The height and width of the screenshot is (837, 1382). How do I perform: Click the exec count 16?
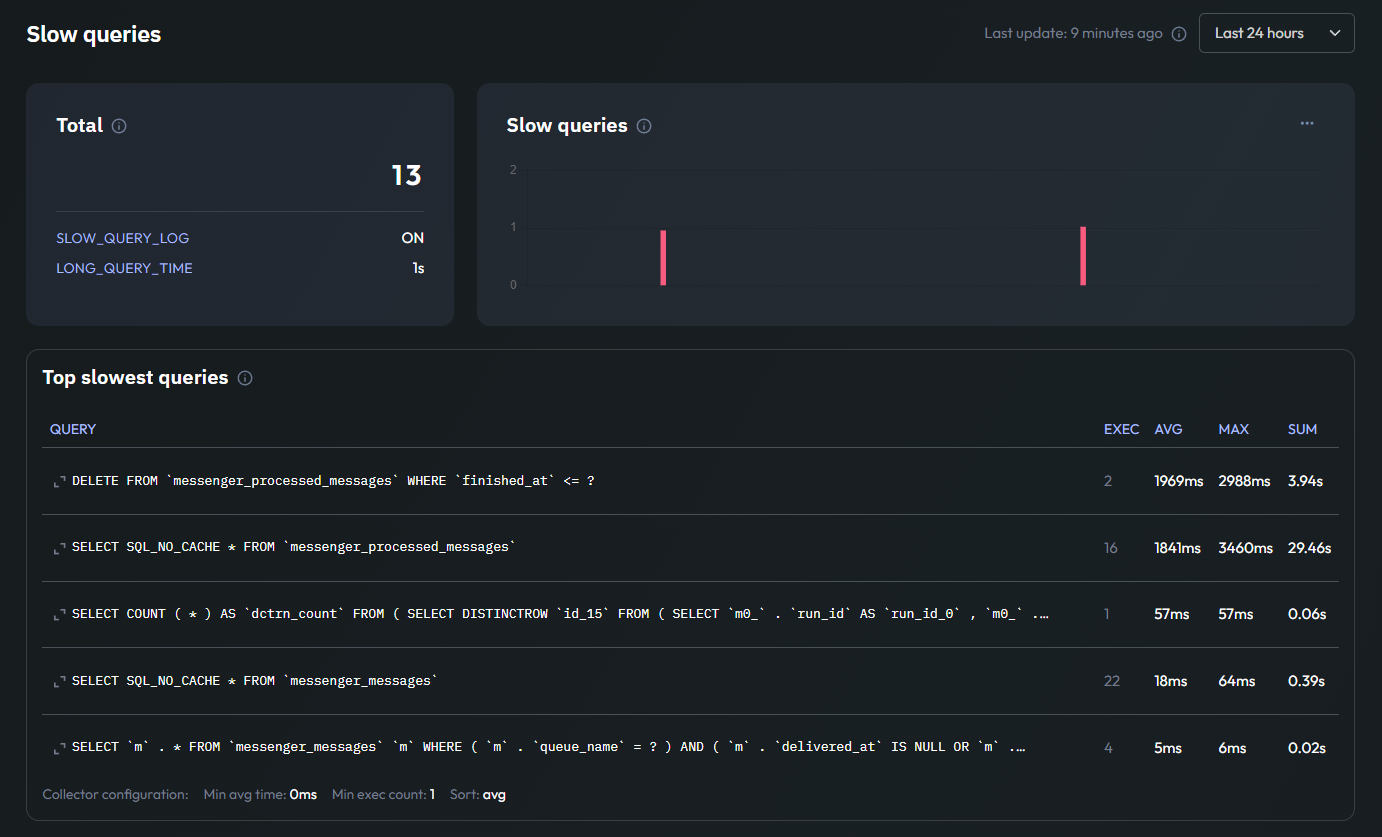(1110, 548)
